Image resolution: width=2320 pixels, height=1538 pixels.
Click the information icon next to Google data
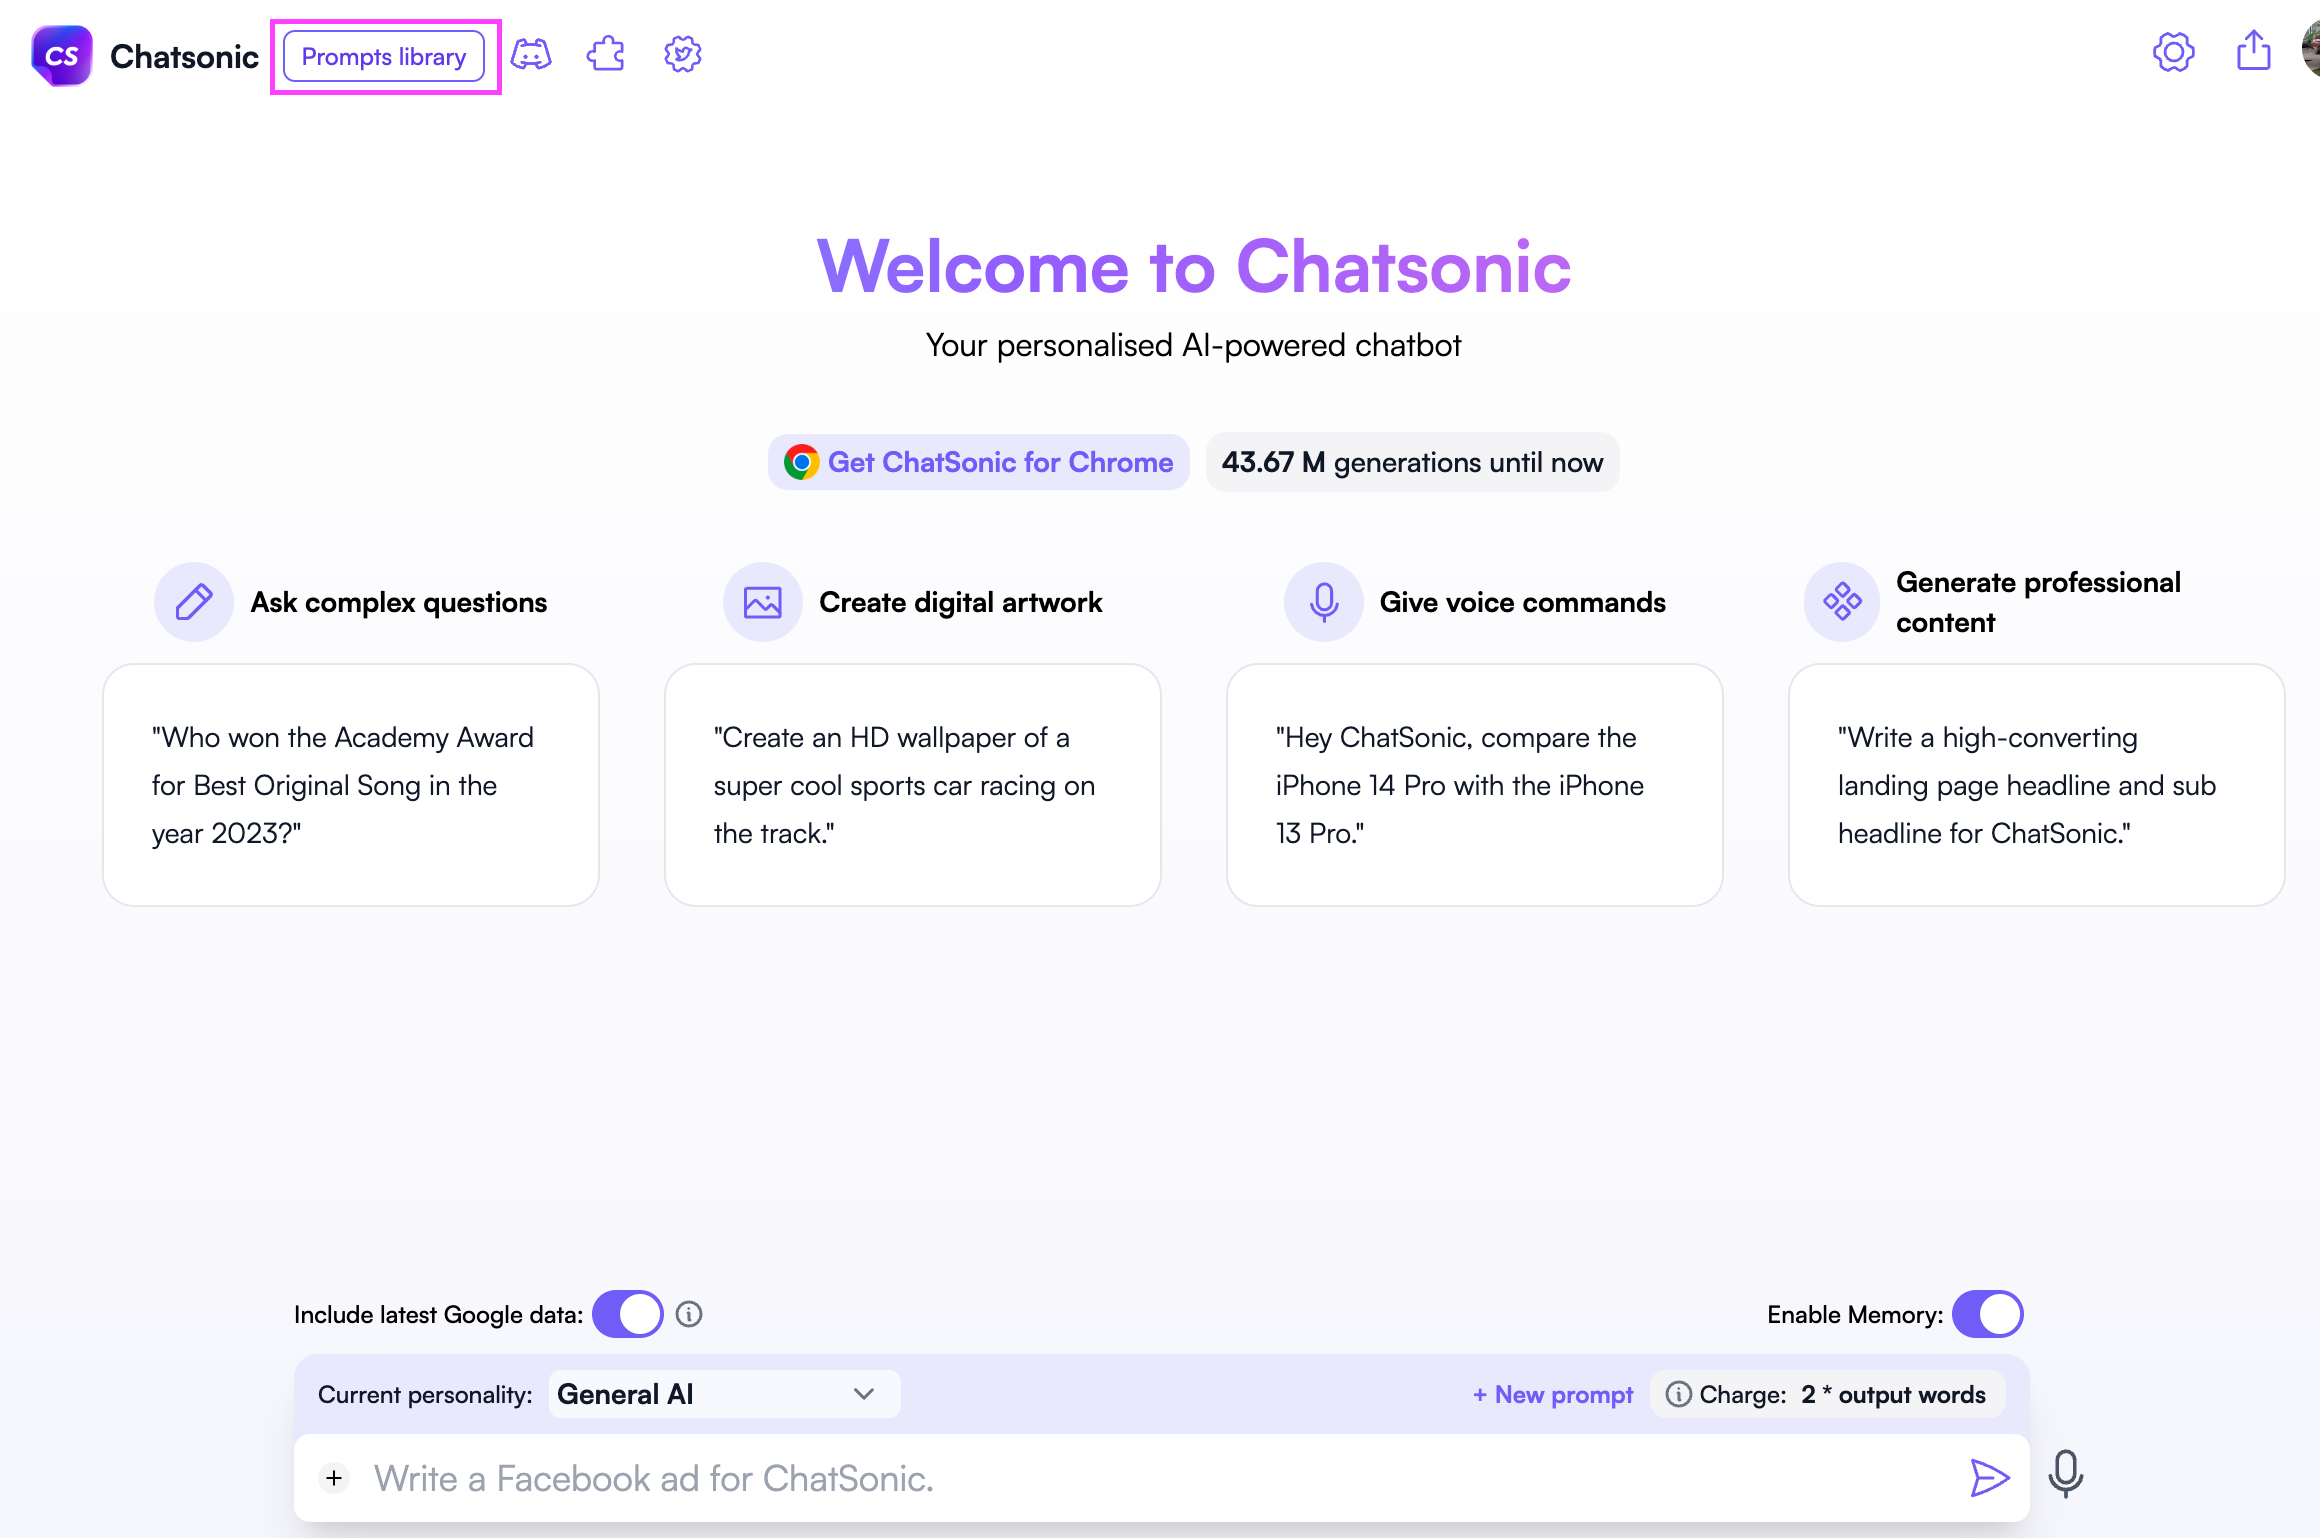(x=686, y=1313)
